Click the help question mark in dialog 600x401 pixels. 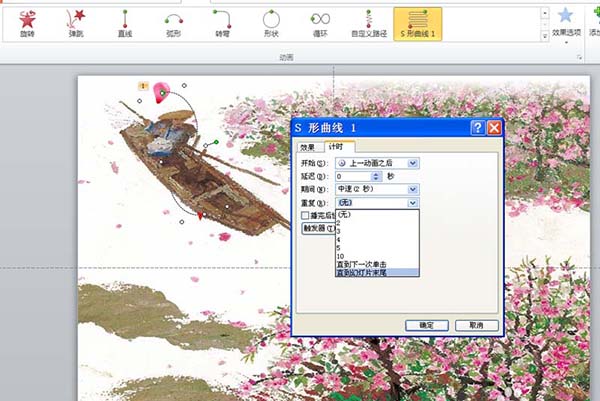tap(478, 127)
